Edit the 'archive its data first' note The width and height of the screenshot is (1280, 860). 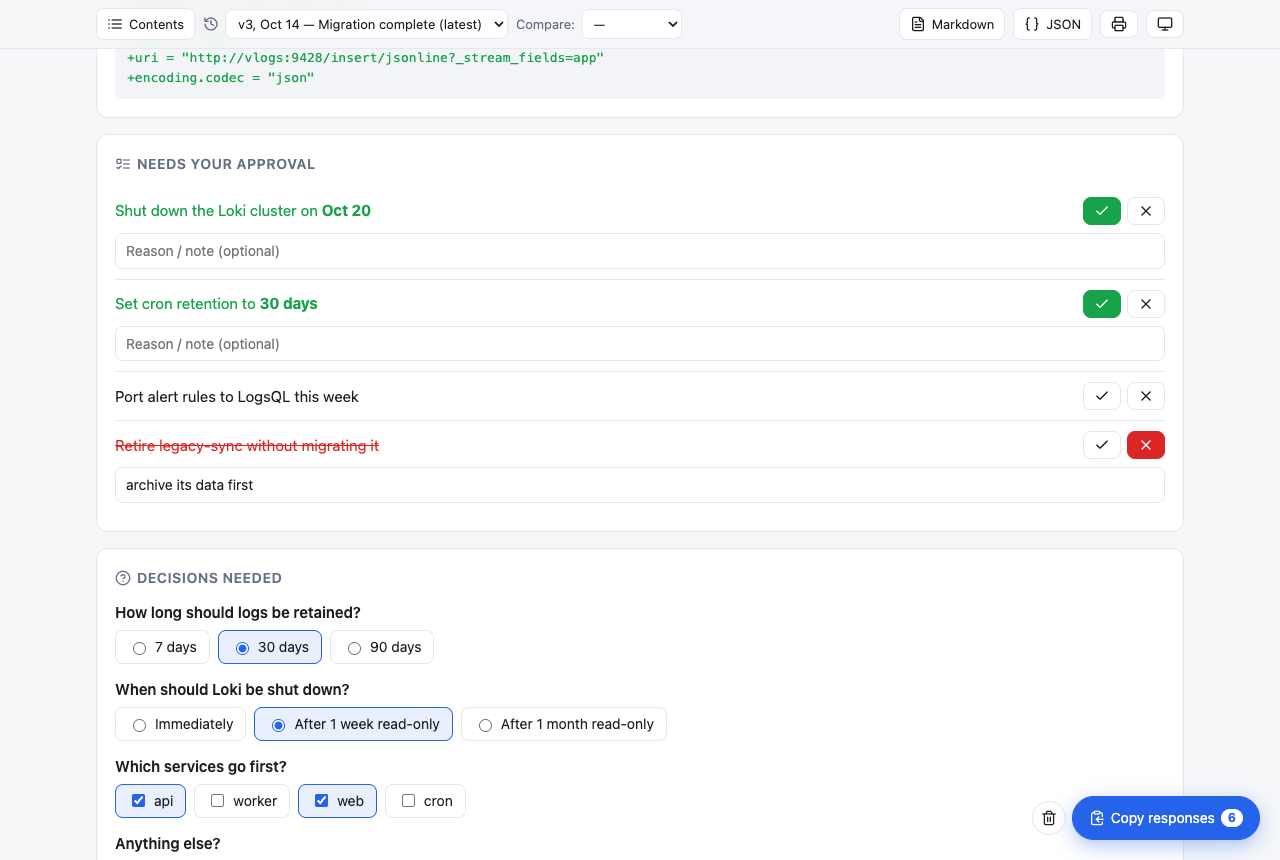point(640,485)
